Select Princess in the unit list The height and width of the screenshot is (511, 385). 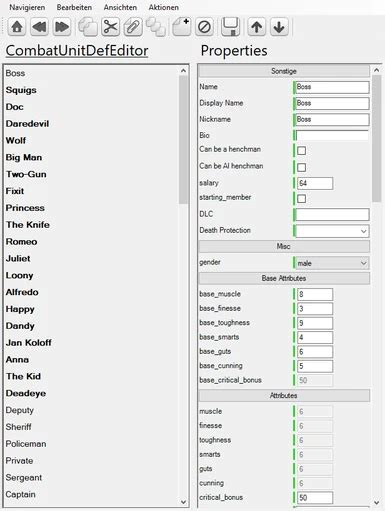click(x=25, y=208)
